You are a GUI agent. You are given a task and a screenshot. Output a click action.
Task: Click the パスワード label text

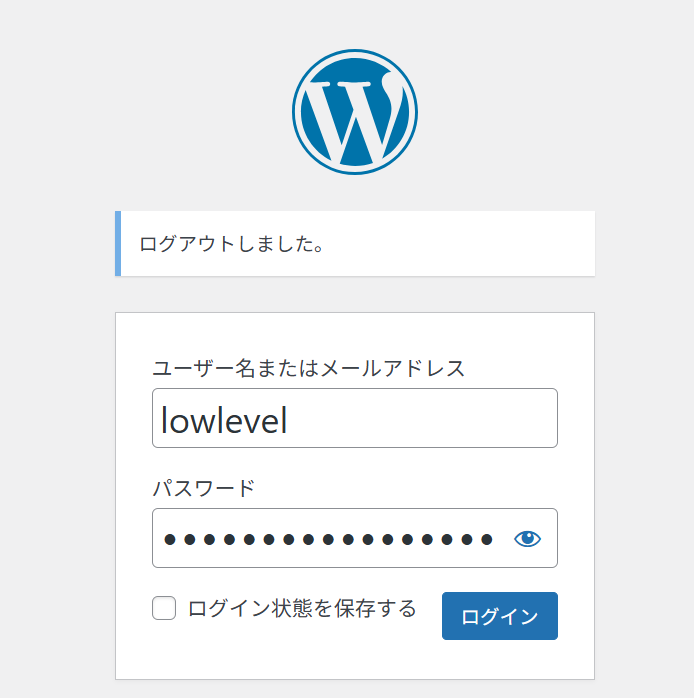[203, 488]
